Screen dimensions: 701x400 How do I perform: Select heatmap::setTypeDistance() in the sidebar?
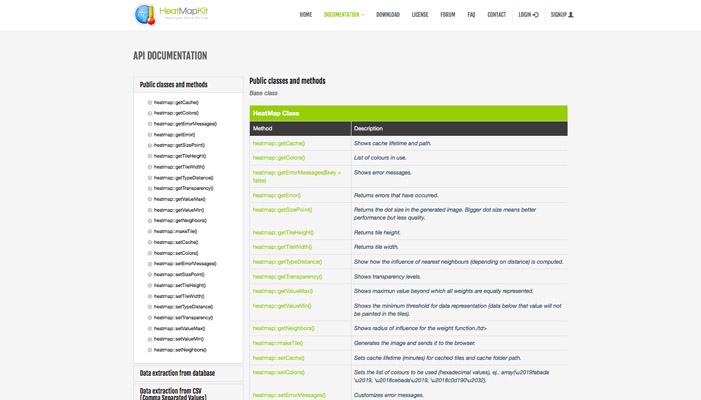pos(183,307)
